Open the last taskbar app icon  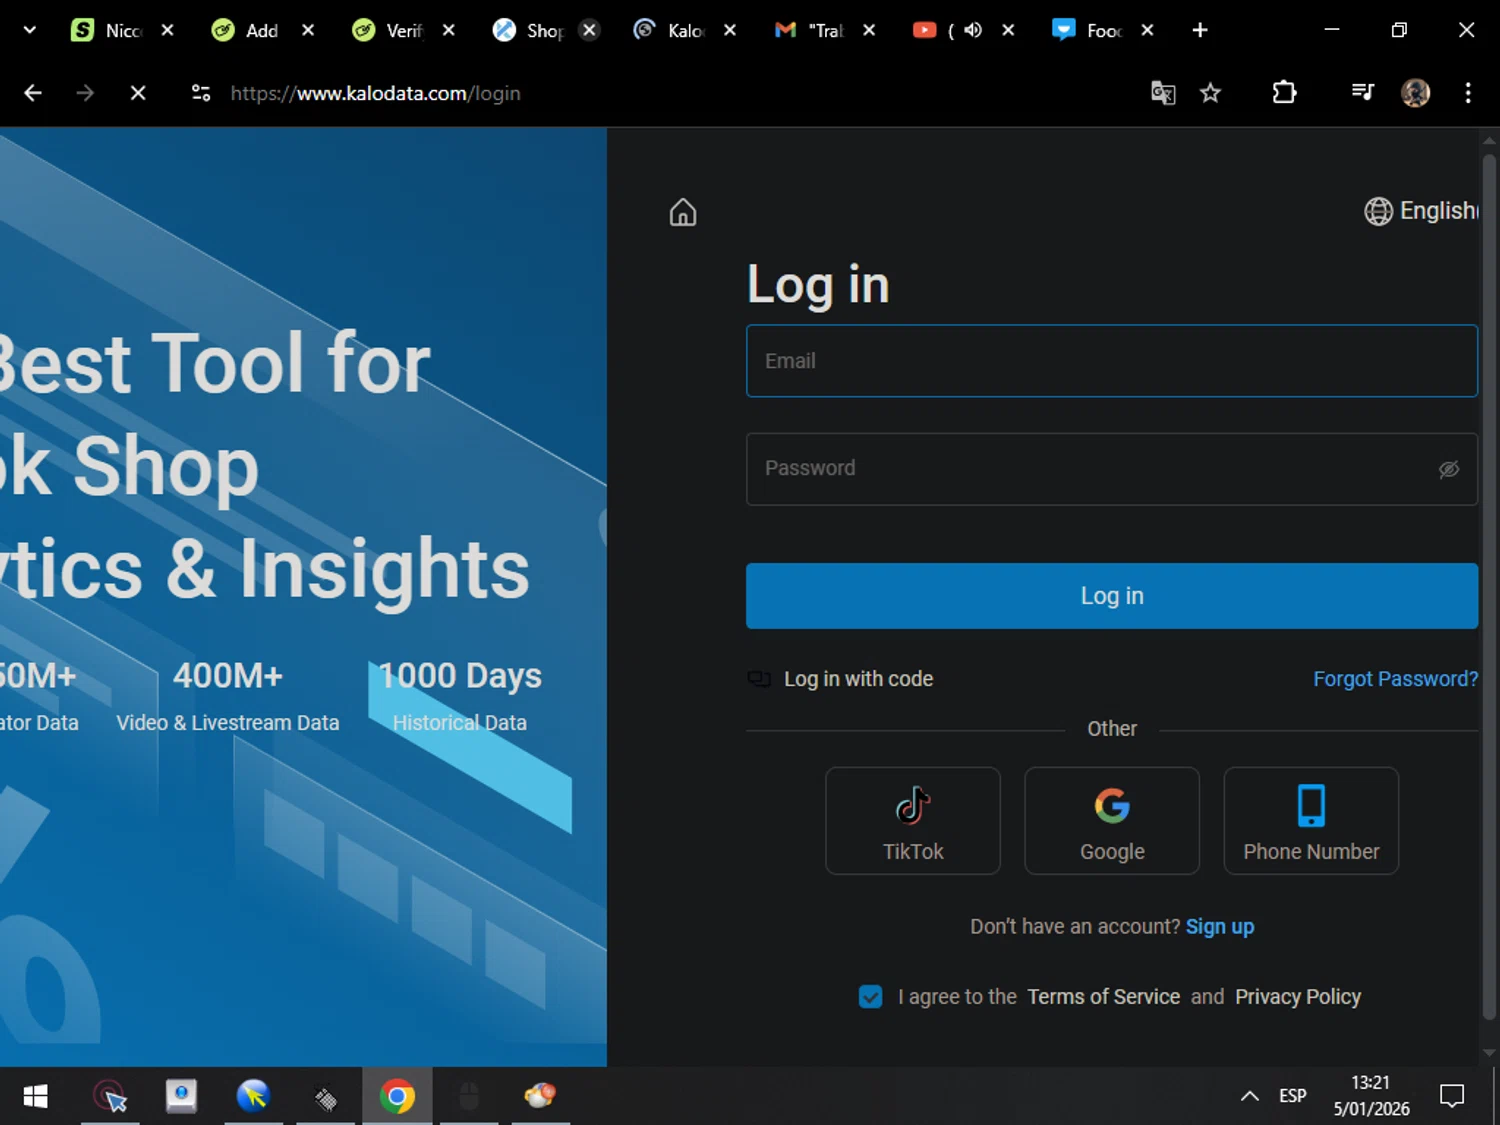pos(540,1096)
